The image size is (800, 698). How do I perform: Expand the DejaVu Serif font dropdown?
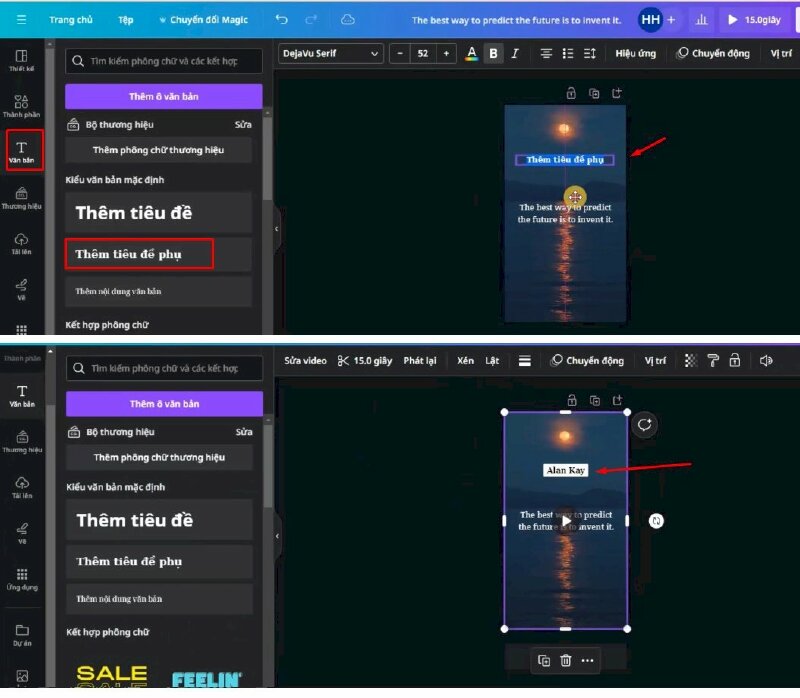click(x=331, y=53)
